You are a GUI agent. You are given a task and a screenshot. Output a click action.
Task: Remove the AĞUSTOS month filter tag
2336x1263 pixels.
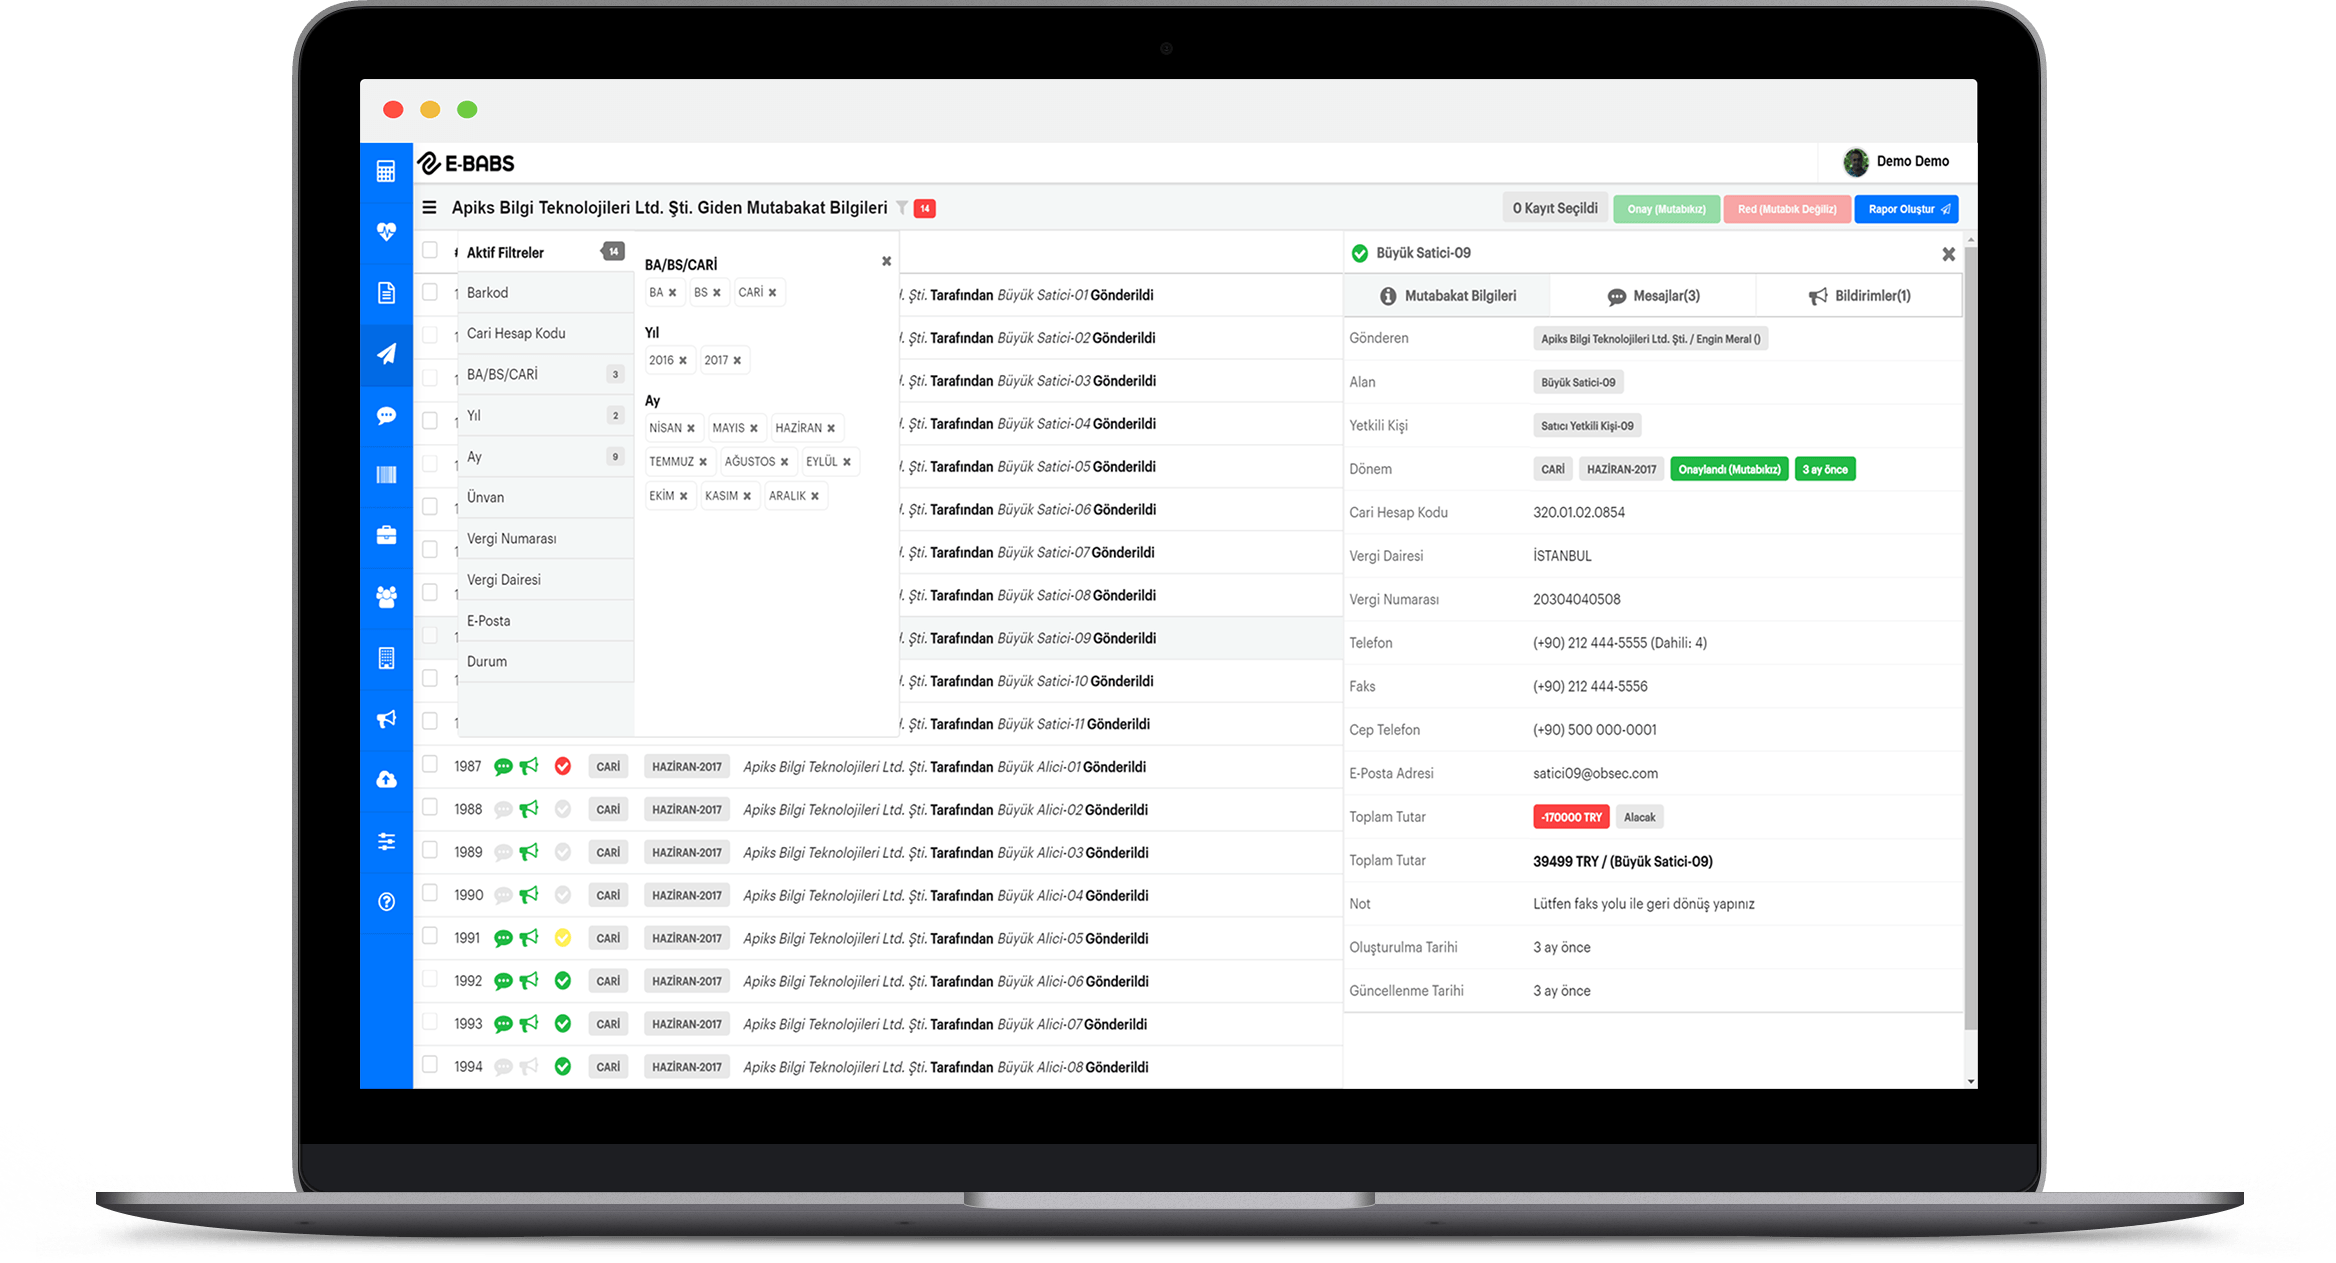coord(784,462)
